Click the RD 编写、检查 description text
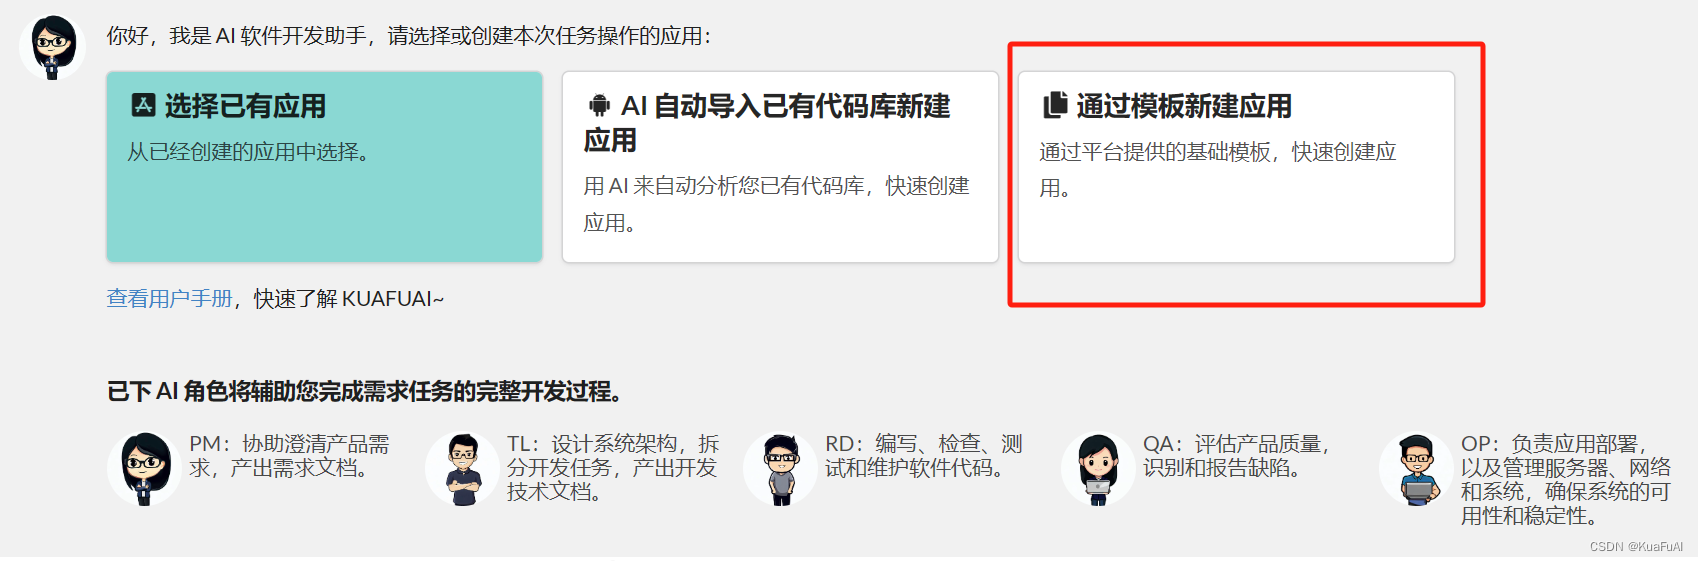Viewport: 1698px width, 561px height. pos(924,456)
